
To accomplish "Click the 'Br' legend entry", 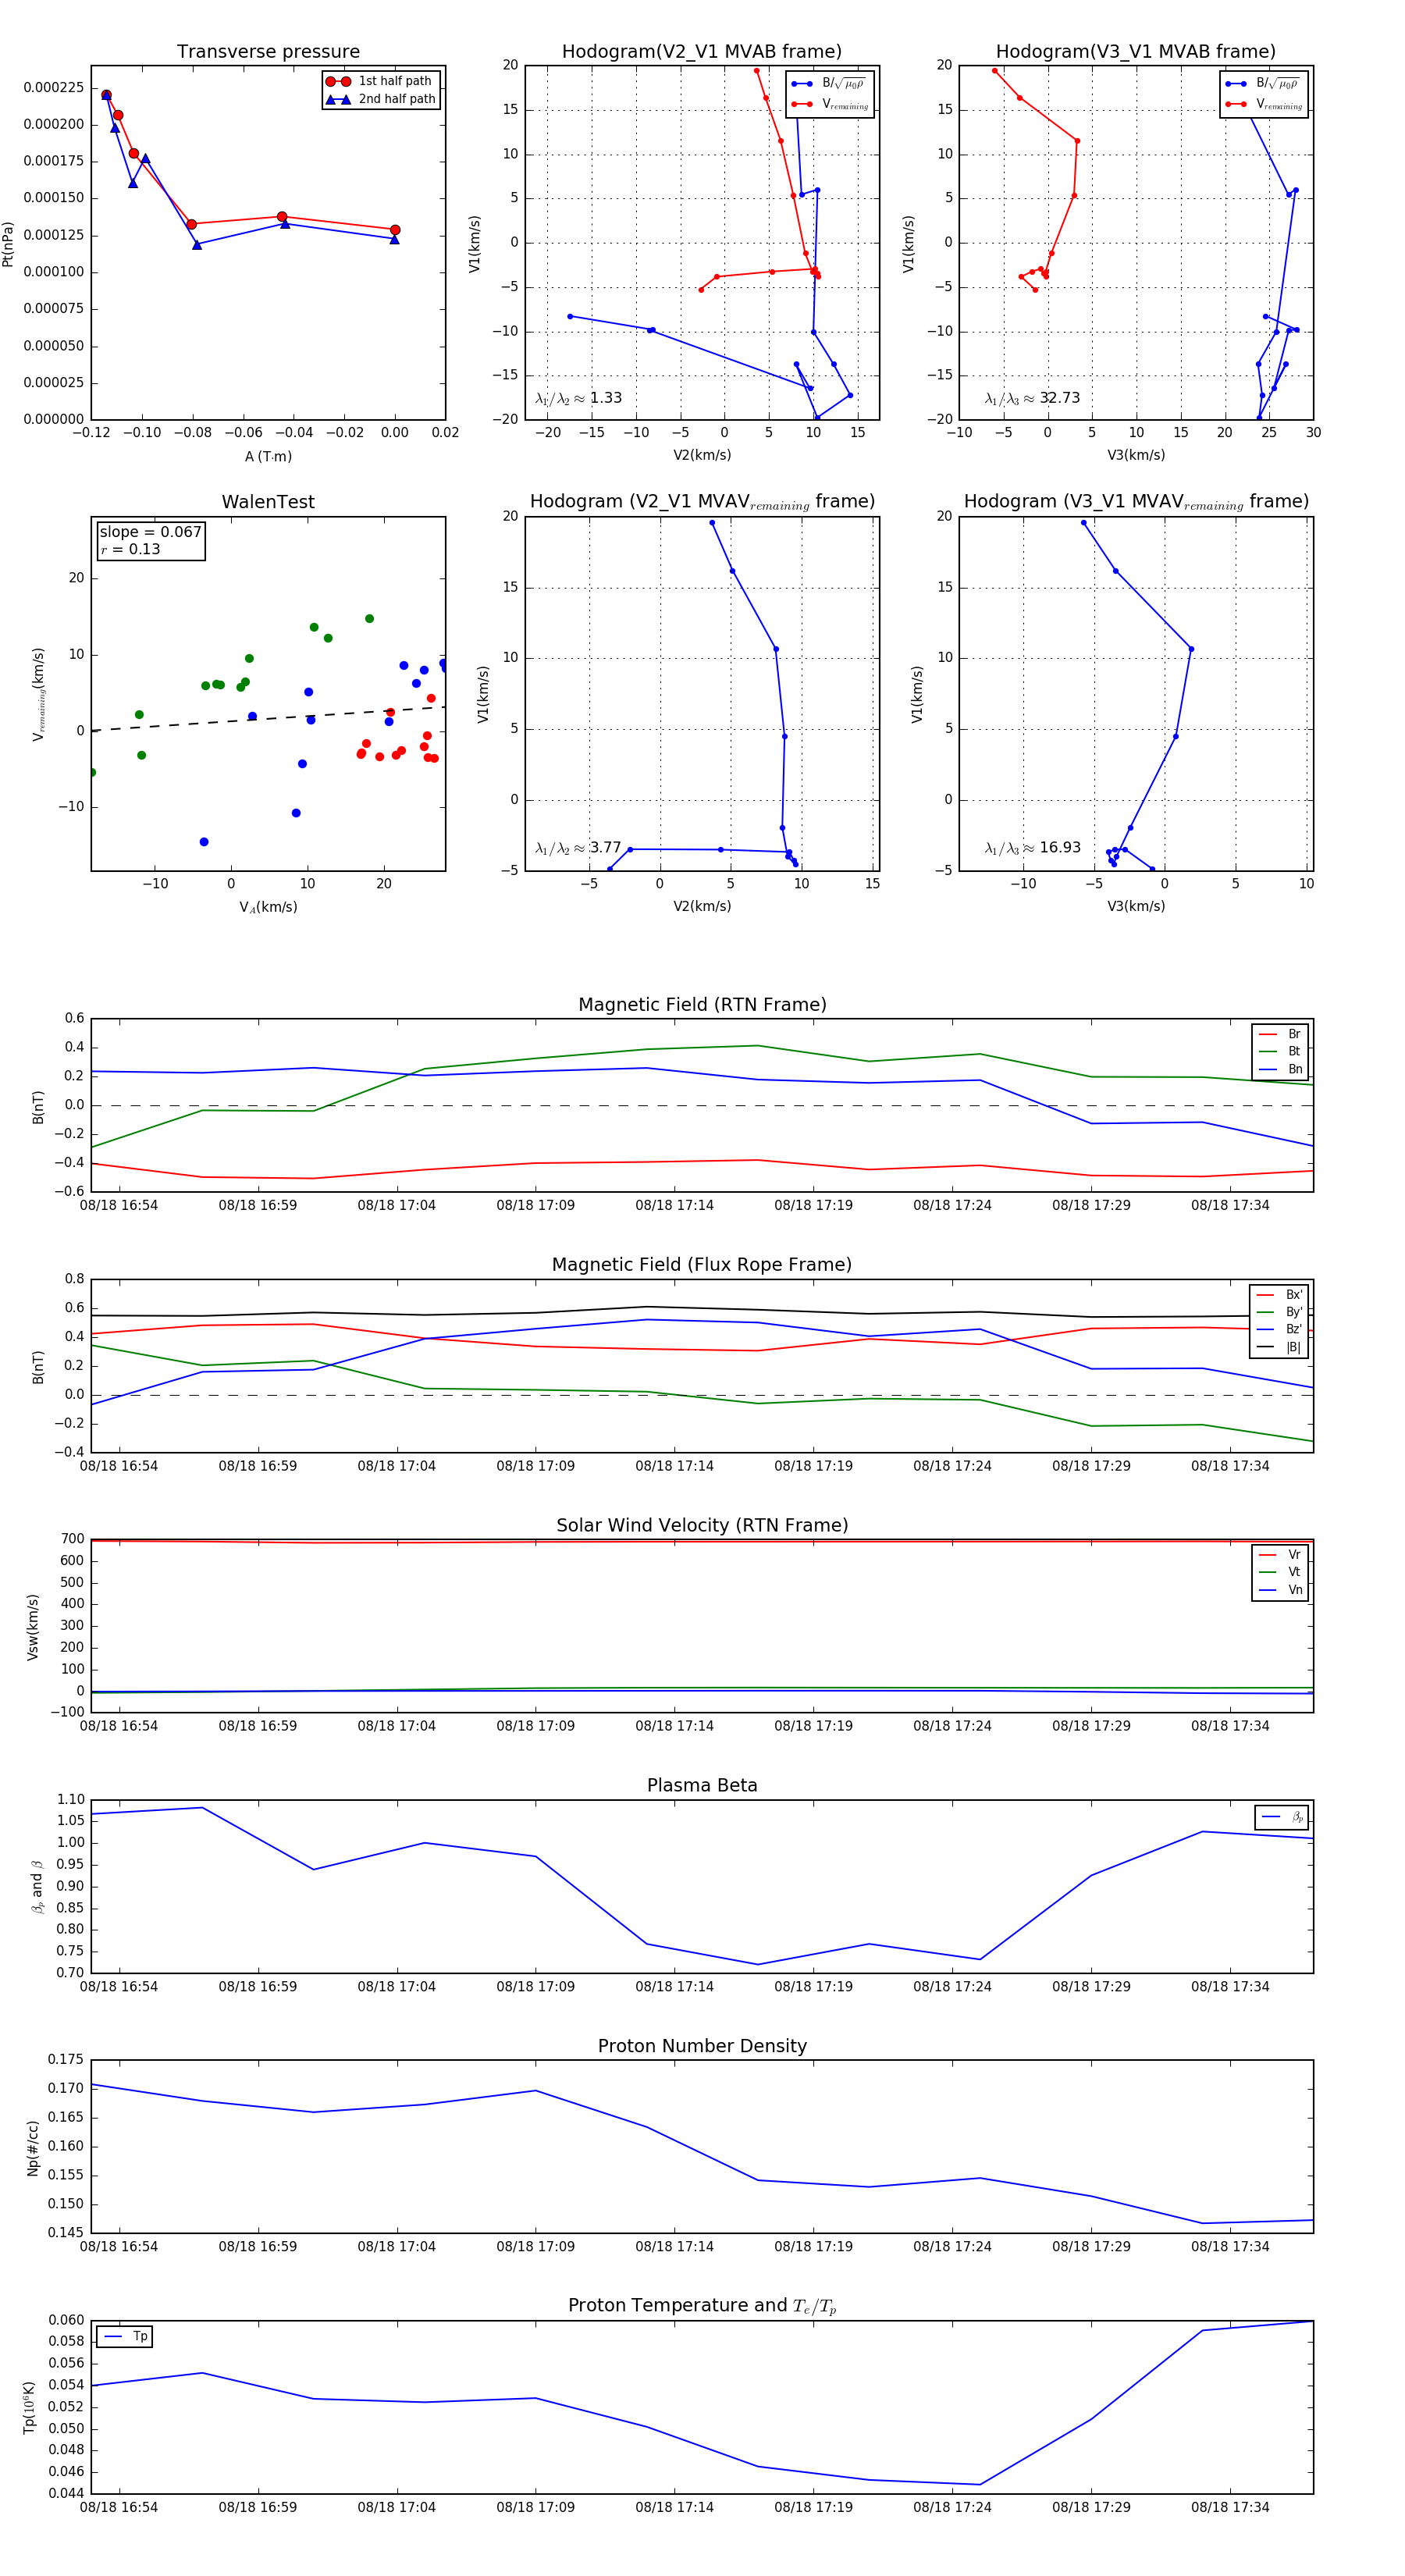I will [x=1280, y=1034].
